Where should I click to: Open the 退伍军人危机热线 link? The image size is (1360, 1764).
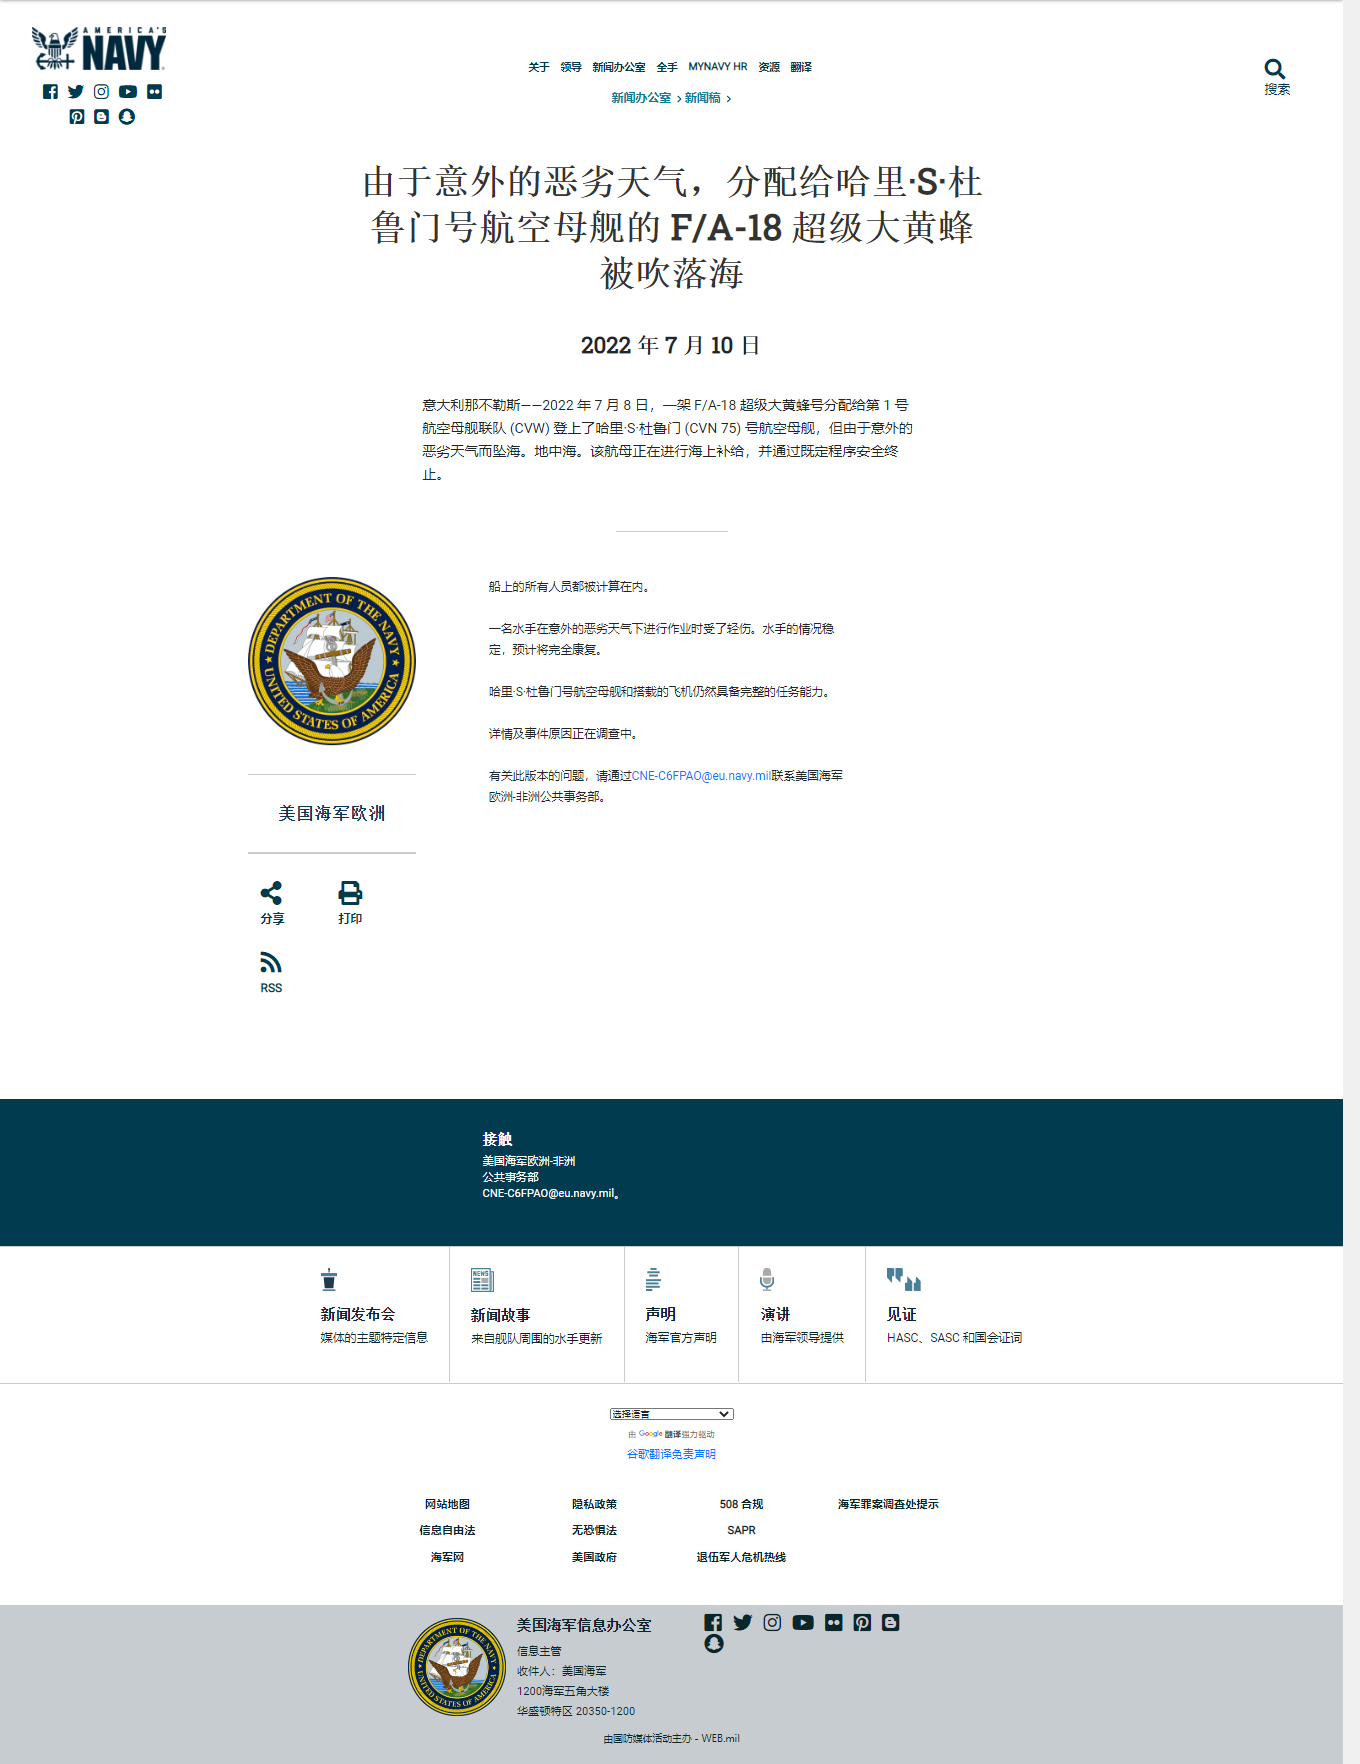[x=741, y=1557]
